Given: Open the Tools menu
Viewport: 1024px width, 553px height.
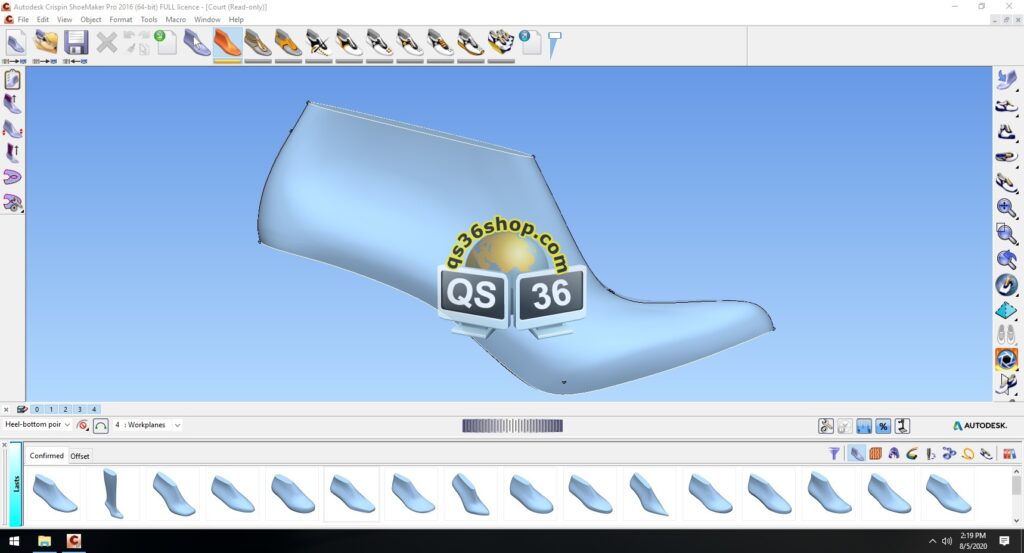Looking at the screenshot, I should 149,20.
